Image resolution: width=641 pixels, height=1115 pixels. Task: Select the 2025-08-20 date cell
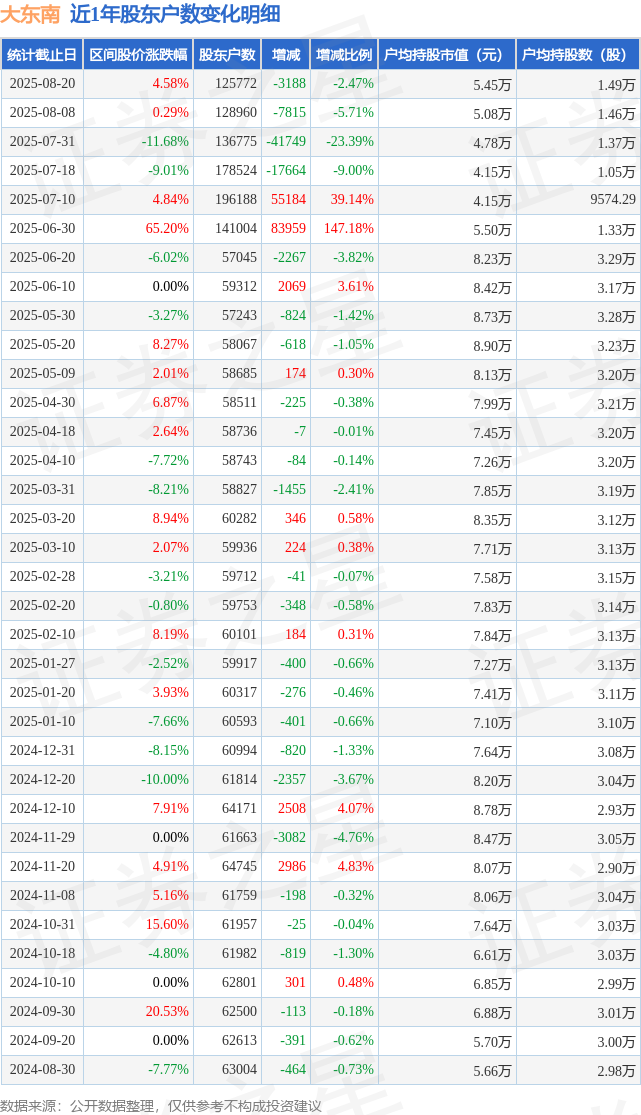pyautogui.click(x=42, y=84)
